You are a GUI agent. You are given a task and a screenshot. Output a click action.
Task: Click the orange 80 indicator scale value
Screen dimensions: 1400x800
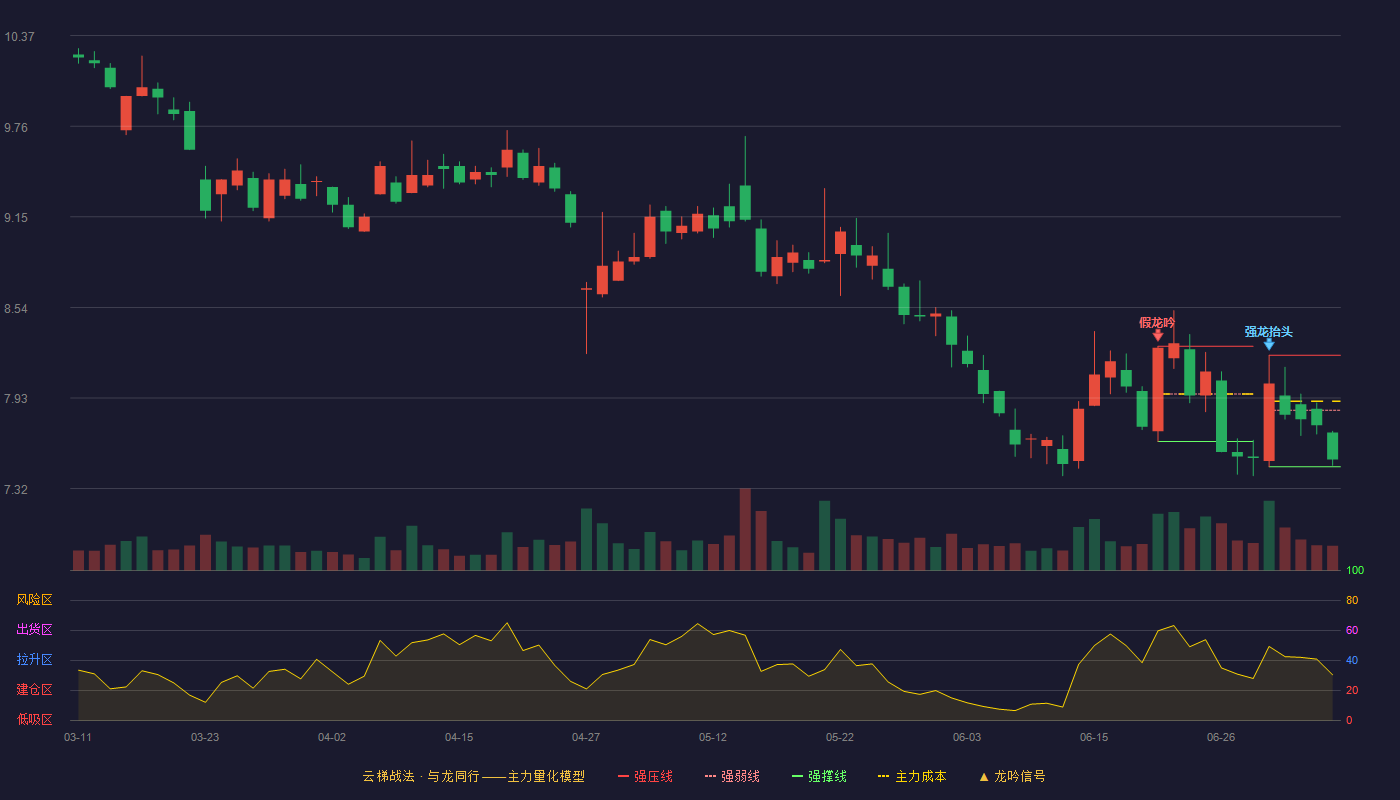pos(1352,601)
